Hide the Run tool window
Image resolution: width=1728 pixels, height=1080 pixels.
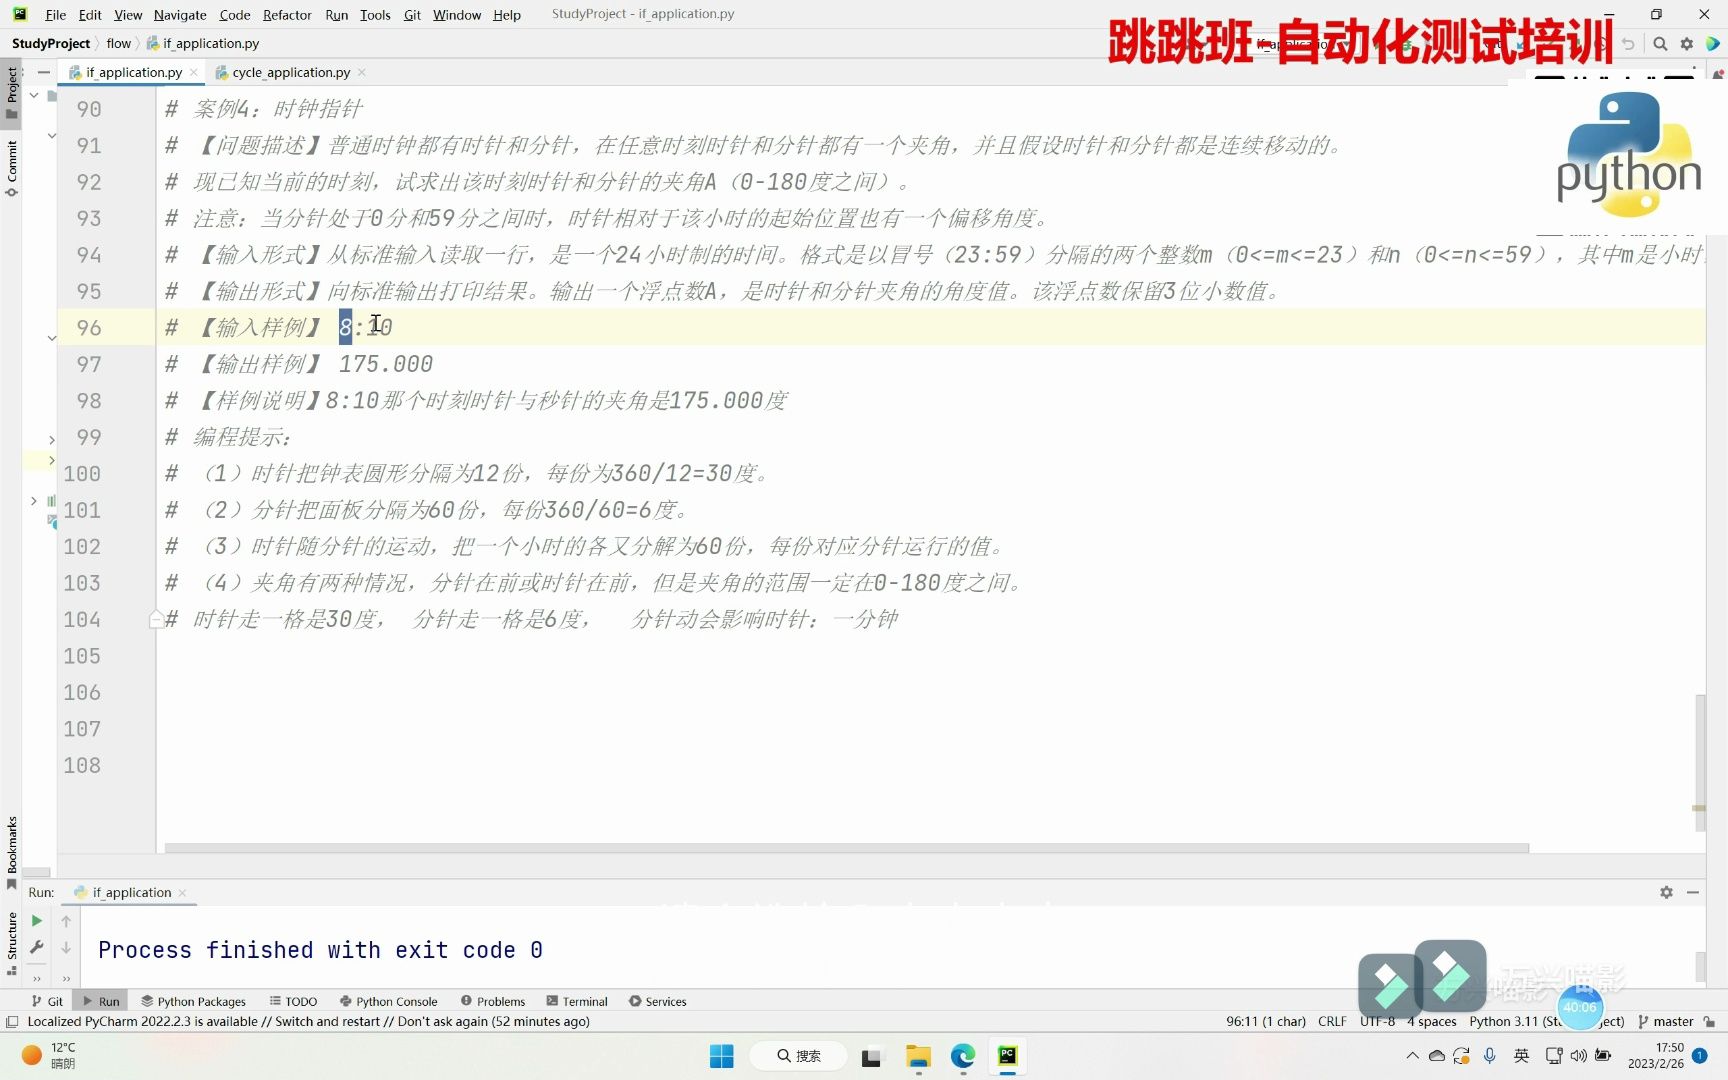[x=1693, y=892]
